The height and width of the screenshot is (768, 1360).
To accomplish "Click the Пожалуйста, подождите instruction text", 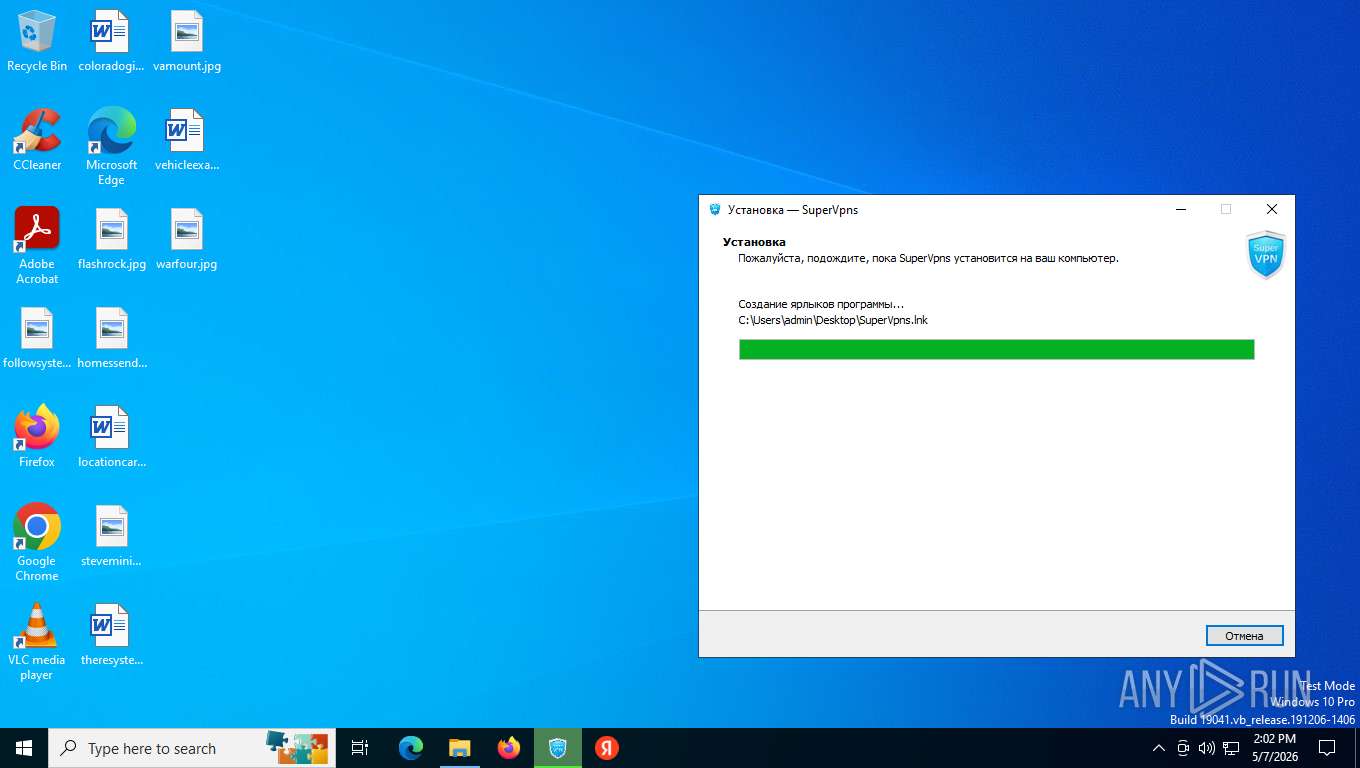I will coord(928,258).
